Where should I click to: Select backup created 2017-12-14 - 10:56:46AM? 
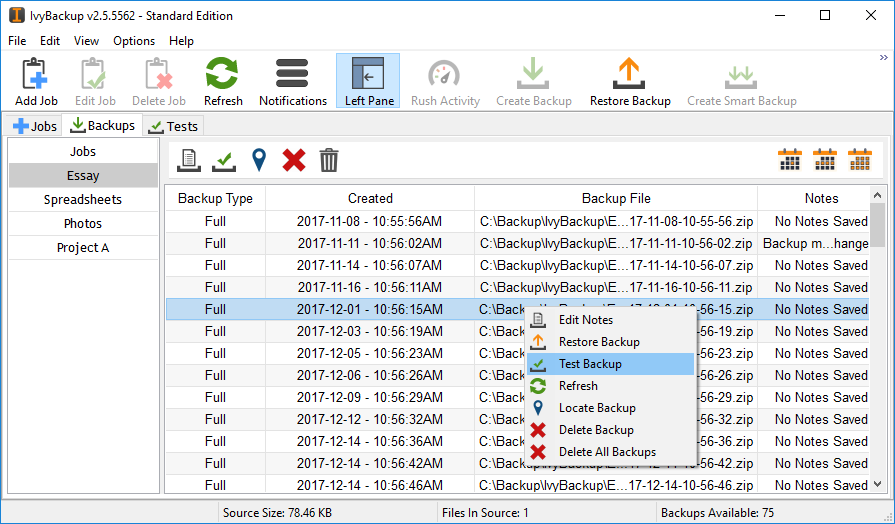(518, 485)
